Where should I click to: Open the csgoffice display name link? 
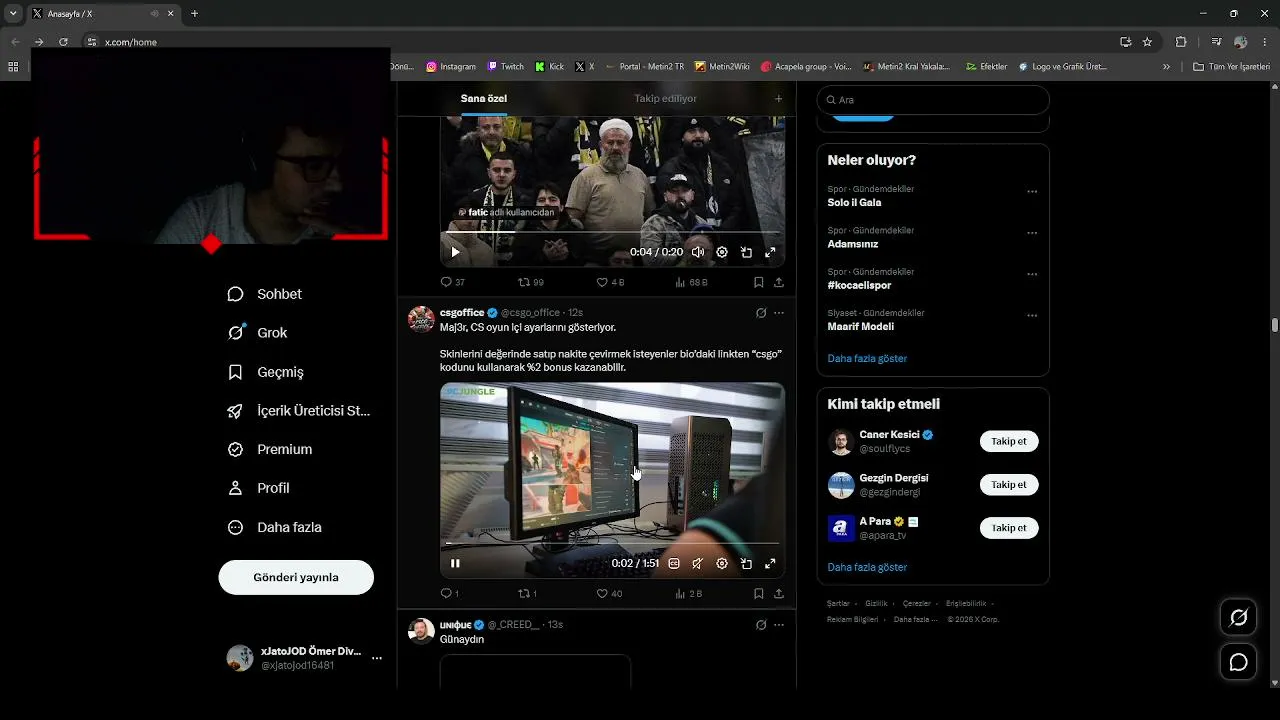[x=462, y=313]
